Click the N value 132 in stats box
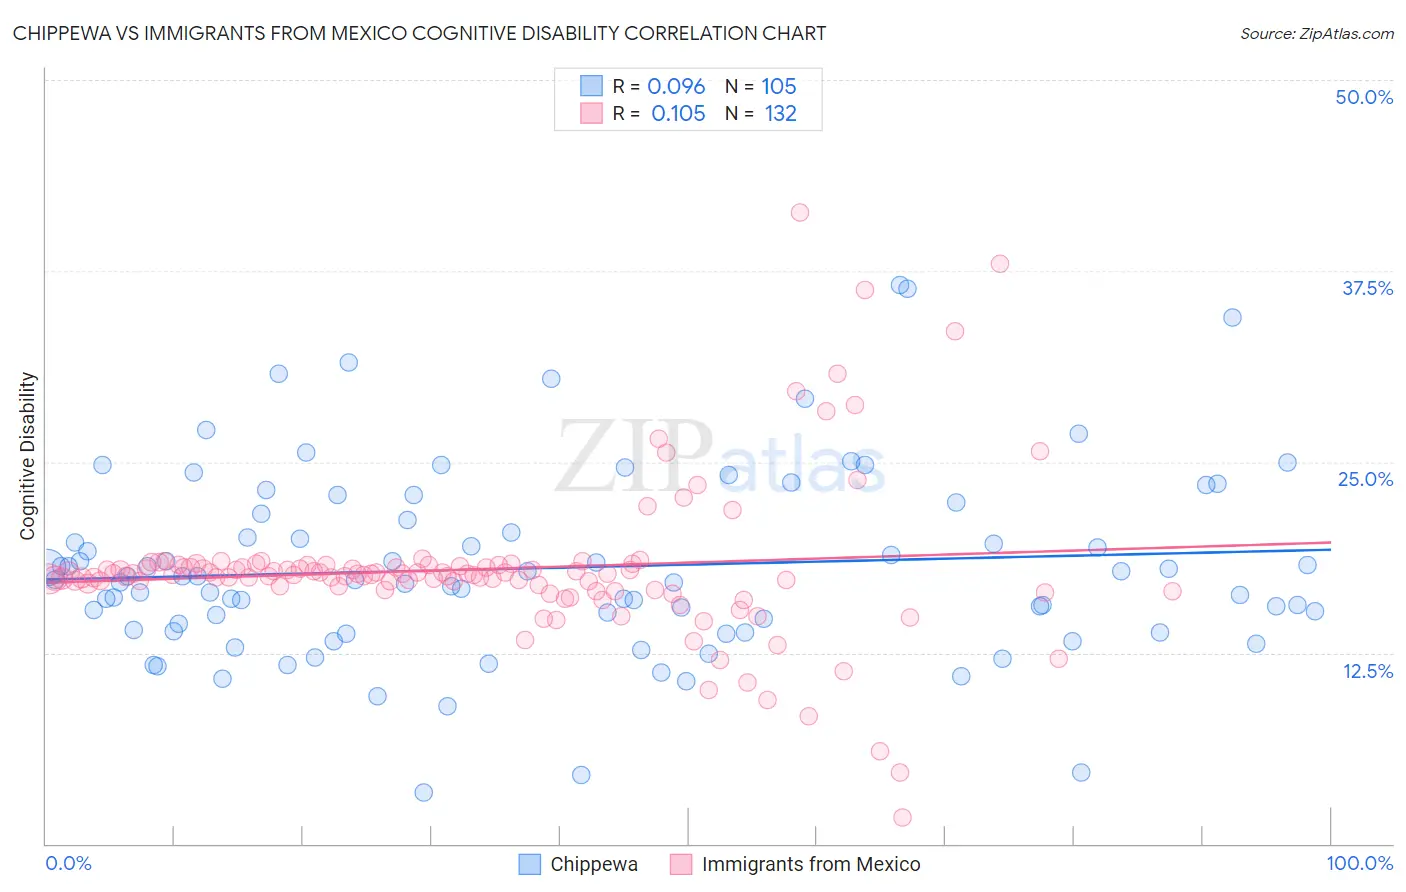This screenshot has width=1406, height=892. [x=781, y=113]
